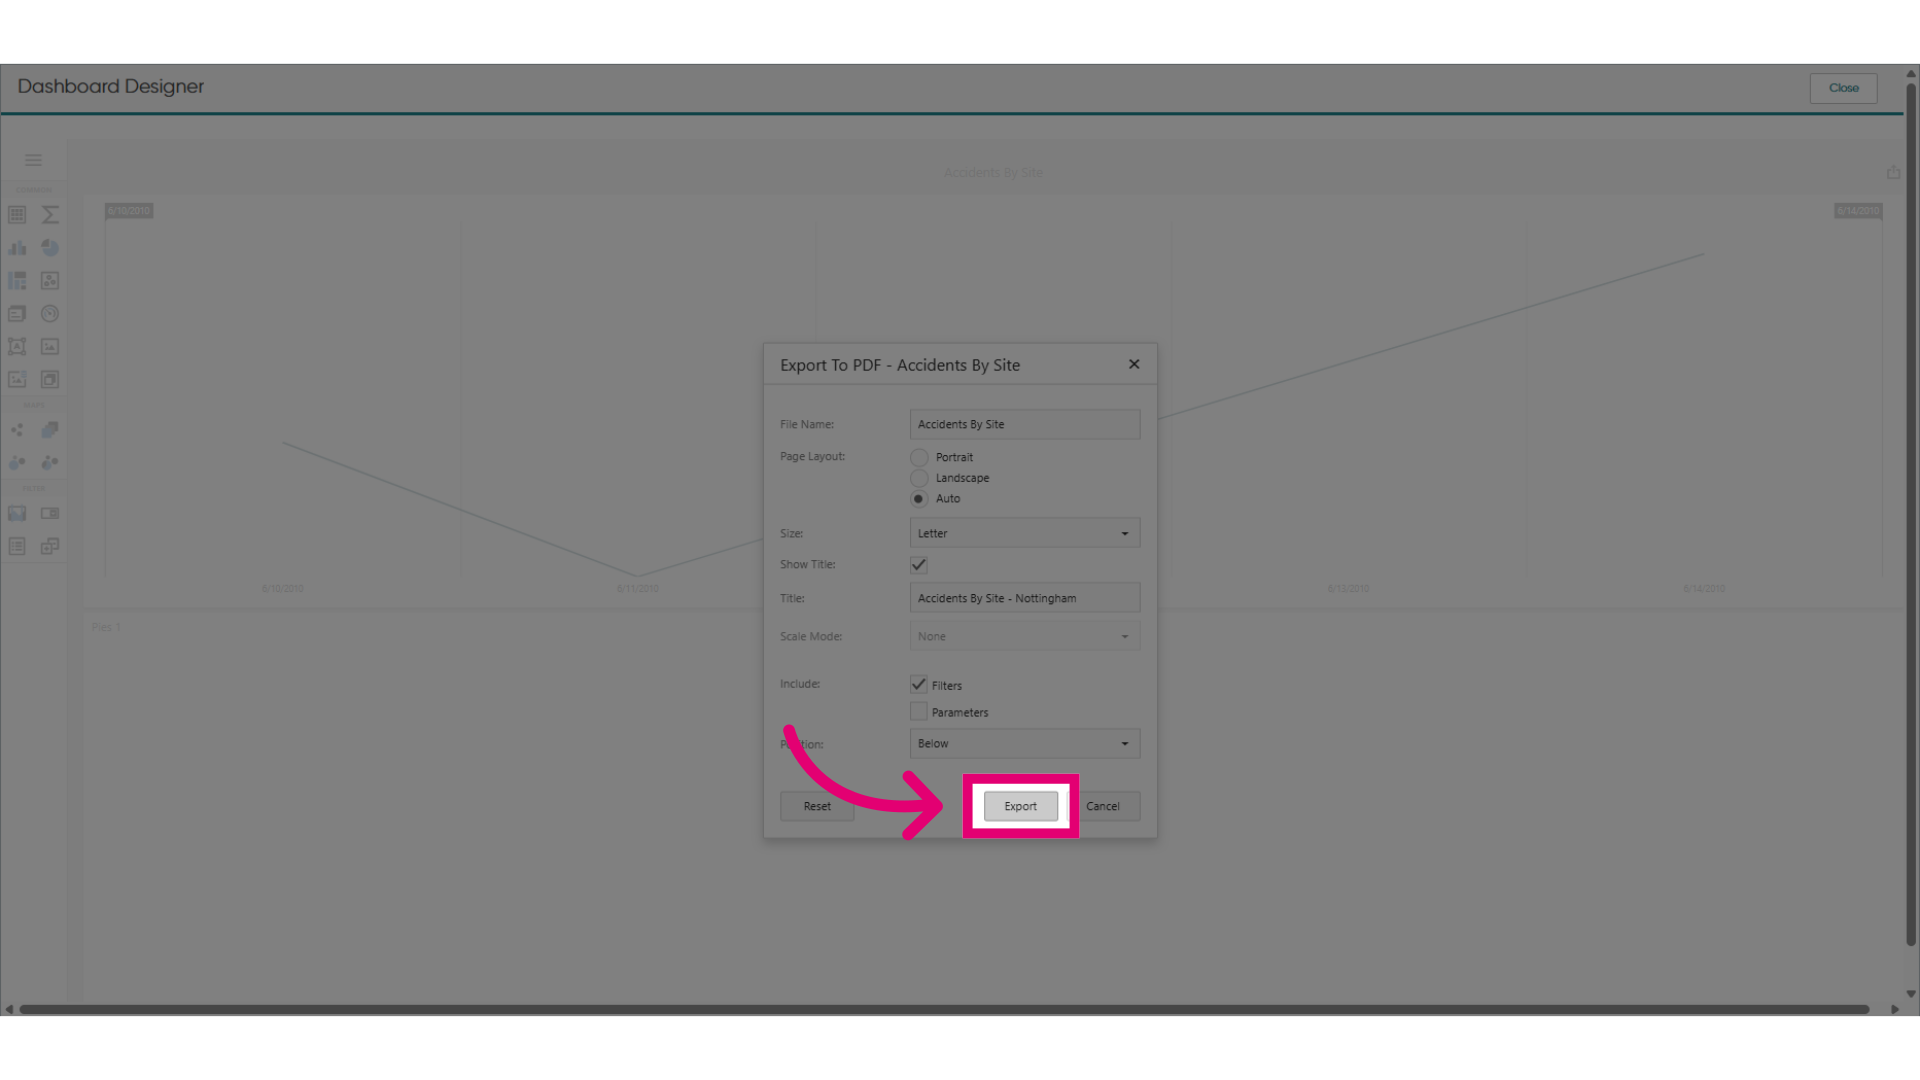
Task: Select the Group container toolbox icon
Action: 50,380
